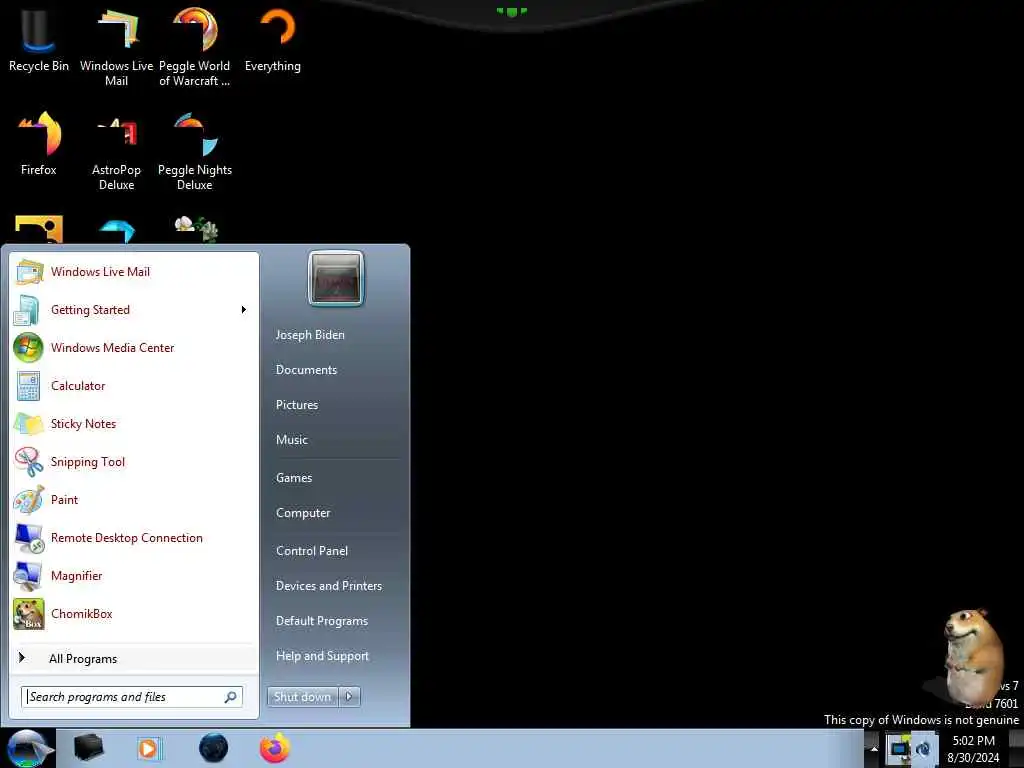Open Control Panel

pyautogui.click(x=312, y=551)
